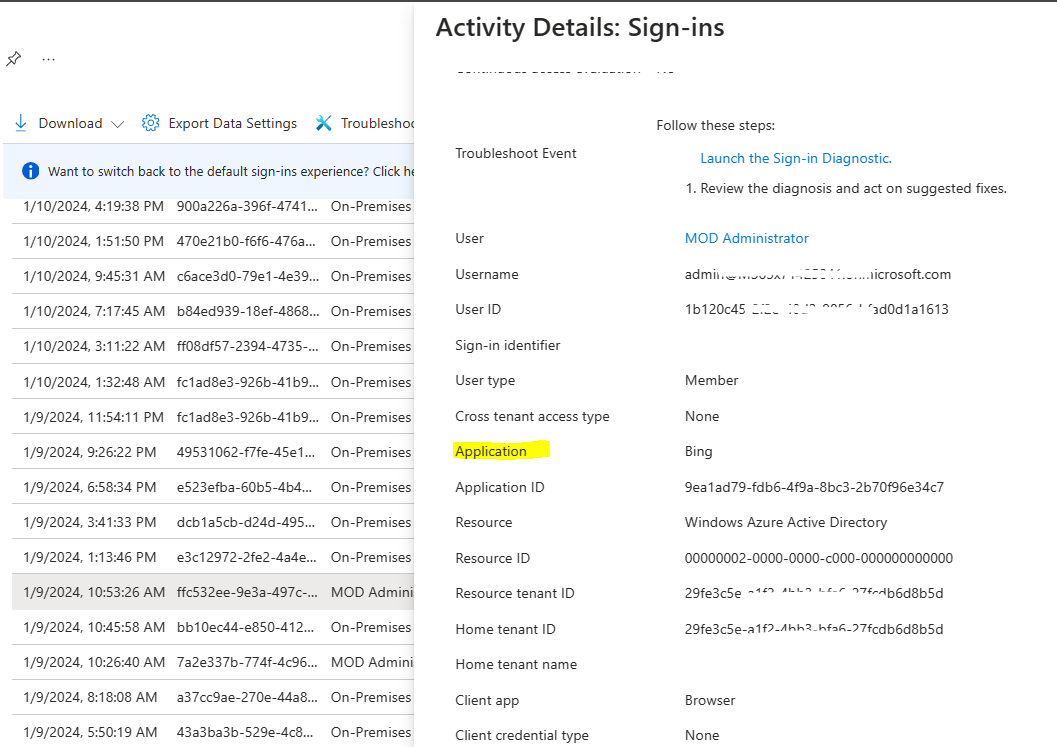Image resolution: width=1057 pixels, height=747 pixels.
Task: Select the sign-in row 1/9/2024, 8:18:08 AM
Action: [212, 698]
